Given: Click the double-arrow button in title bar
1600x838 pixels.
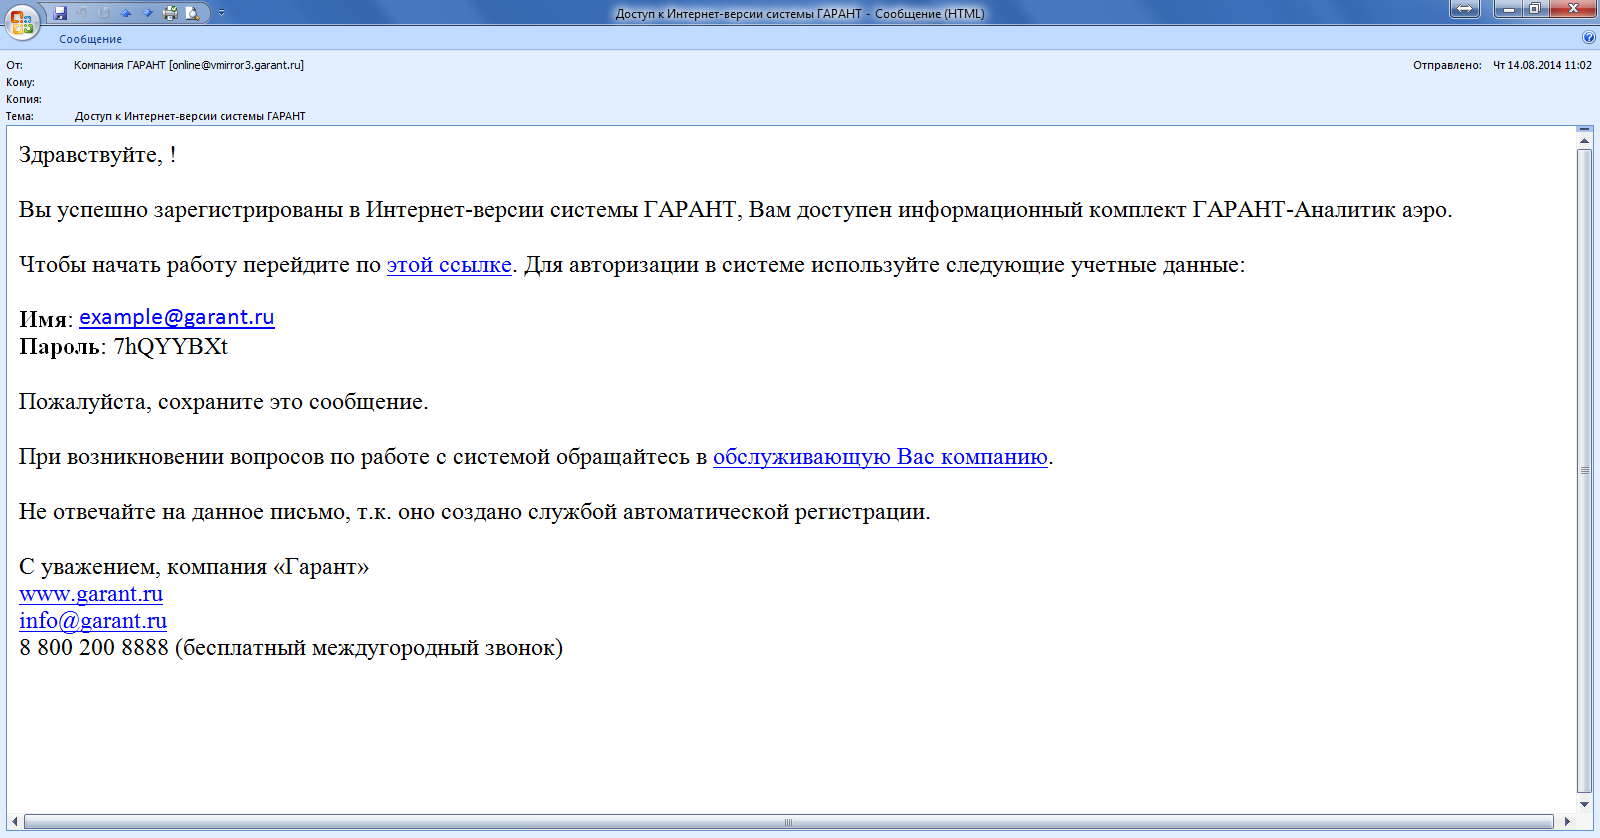Looking at the screenshot, I should point(1464,9).
